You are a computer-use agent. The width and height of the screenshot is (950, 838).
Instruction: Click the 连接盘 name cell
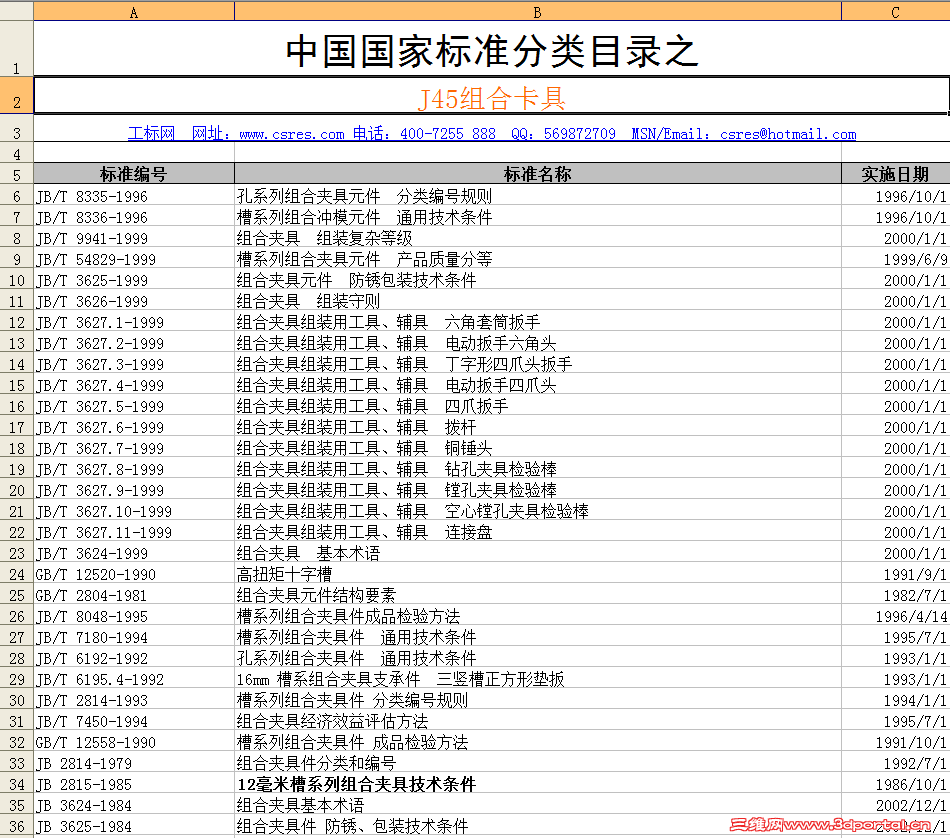point(537,532)
